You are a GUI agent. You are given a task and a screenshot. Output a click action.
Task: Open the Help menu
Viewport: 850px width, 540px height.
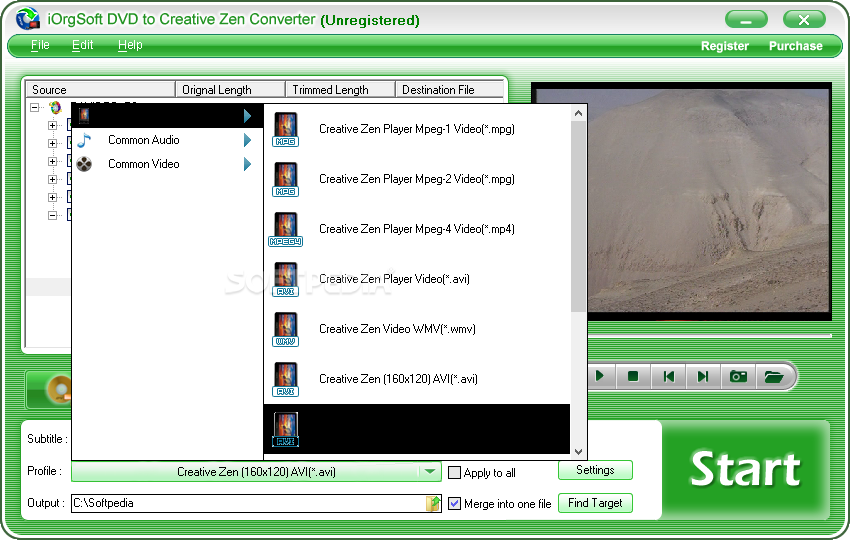(130, 45)
